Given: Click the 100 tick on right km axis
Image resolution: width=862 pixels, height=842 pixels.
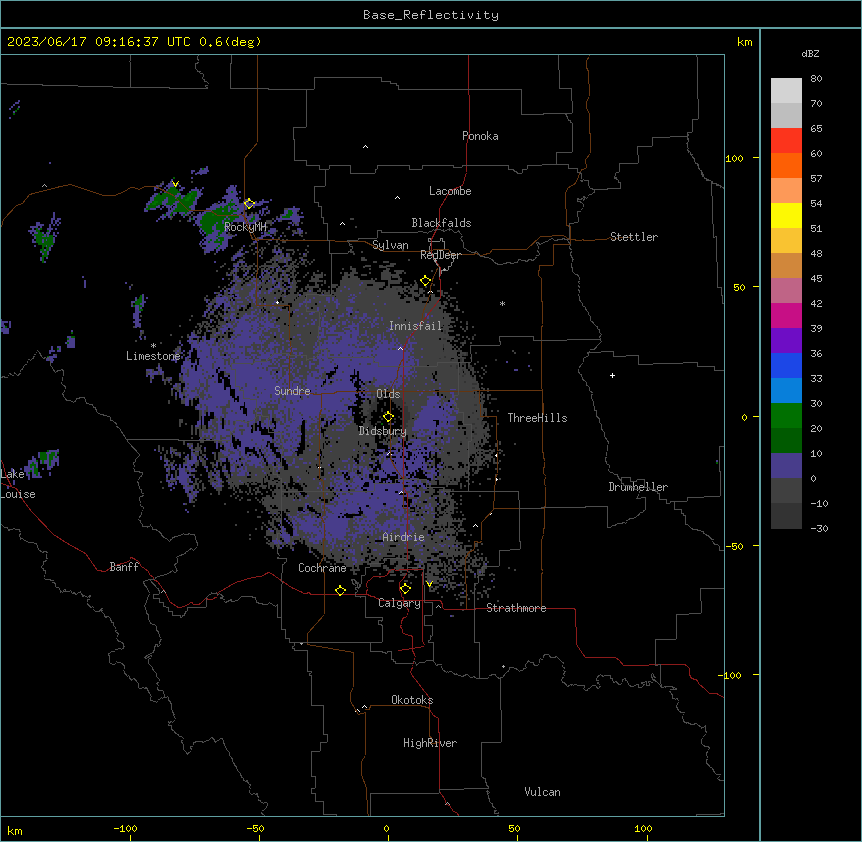Looking at the screenshot, I should click(734, 159).
